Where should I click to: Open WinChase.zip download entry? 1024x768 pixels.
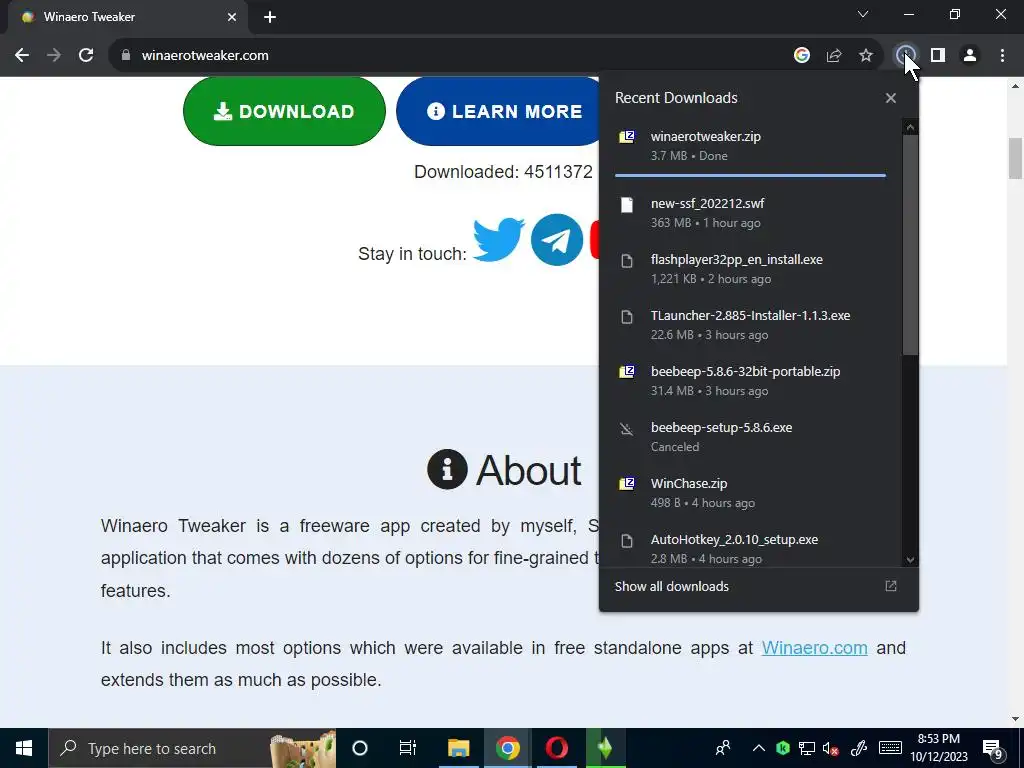coord(750,493)
